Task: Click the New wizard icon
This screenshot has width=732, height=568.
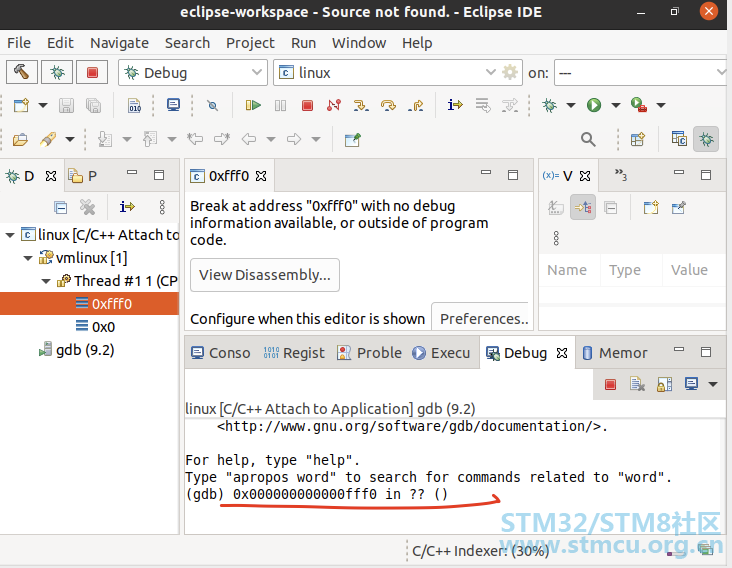Action: (21, 105)
